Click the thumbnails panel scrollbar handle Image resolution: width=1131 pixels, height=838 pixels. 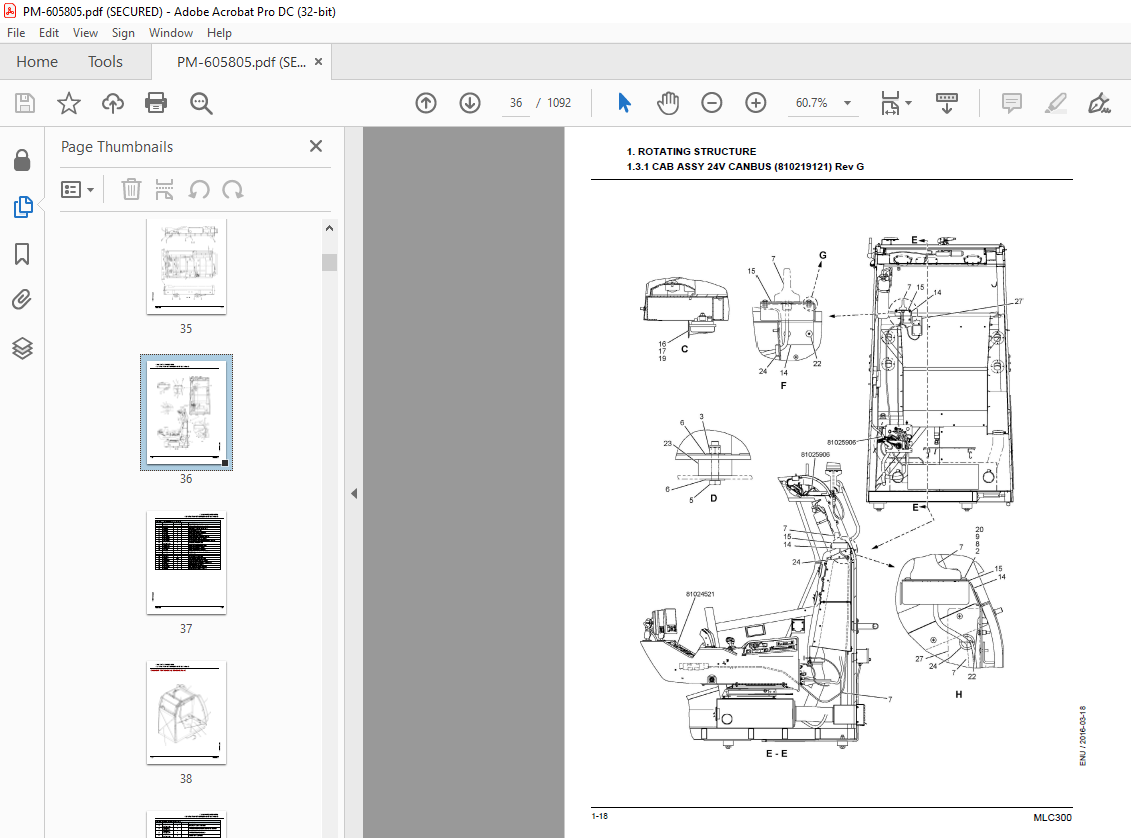(330, 262)
